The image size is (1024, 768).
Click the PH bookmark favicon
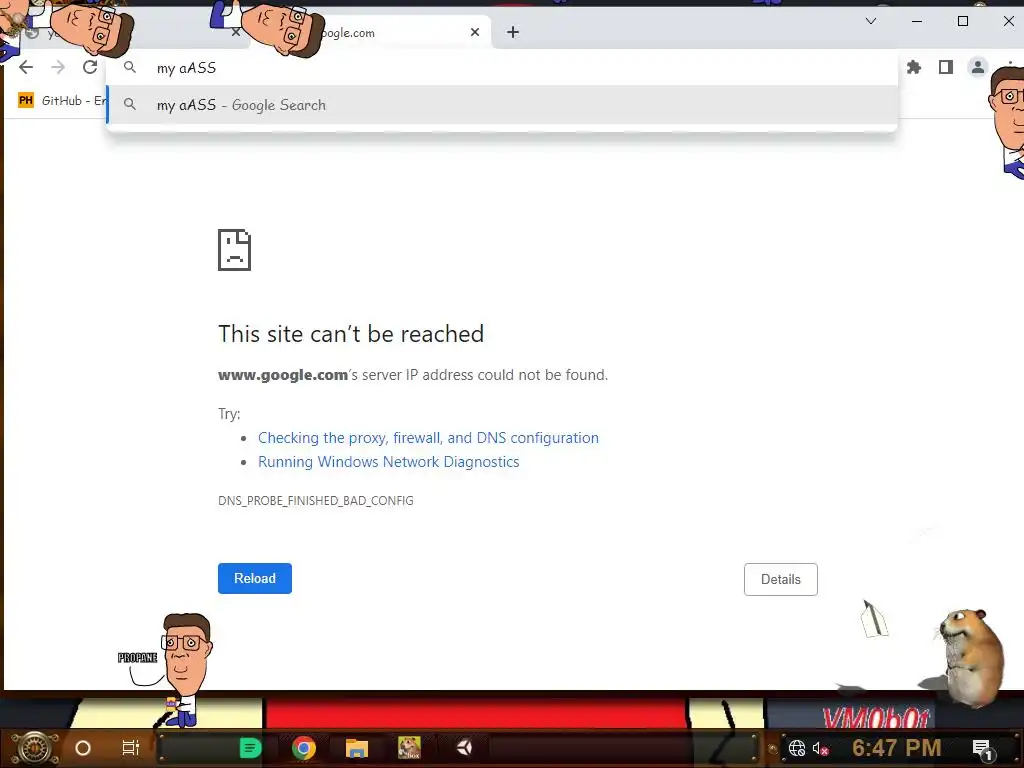pos(25,101)
